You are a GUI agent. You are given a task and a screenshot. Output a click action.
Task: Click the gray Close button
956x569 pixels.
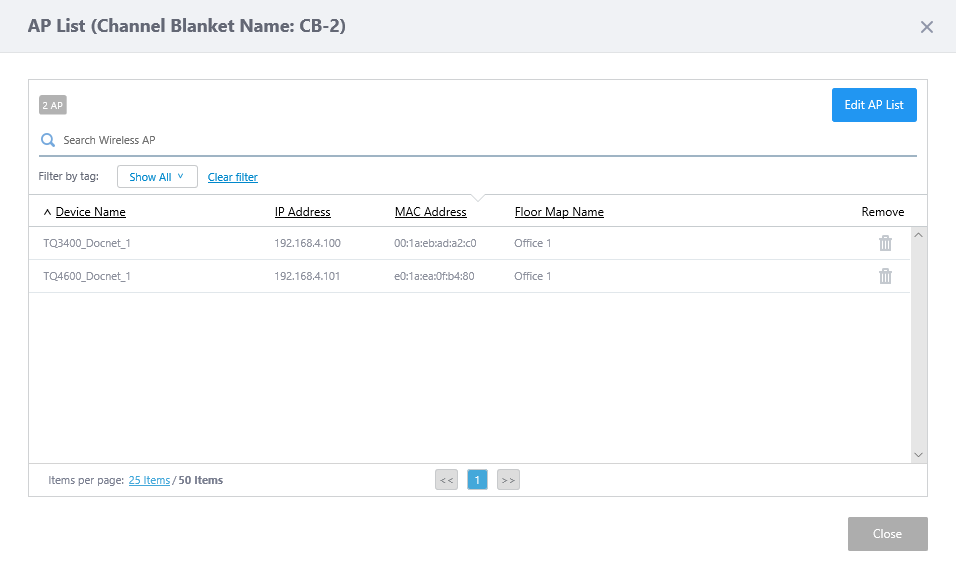click(887, 534)
